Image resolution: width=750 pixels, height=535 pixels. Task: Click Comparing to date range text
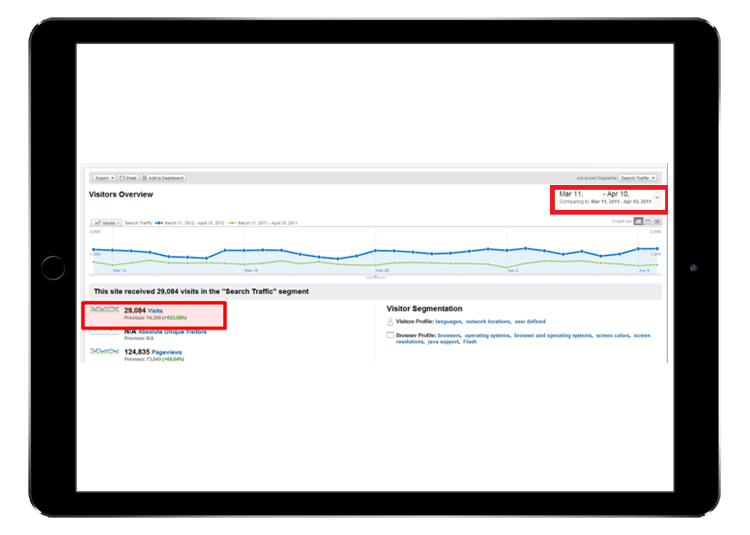(x=606, y=202)
